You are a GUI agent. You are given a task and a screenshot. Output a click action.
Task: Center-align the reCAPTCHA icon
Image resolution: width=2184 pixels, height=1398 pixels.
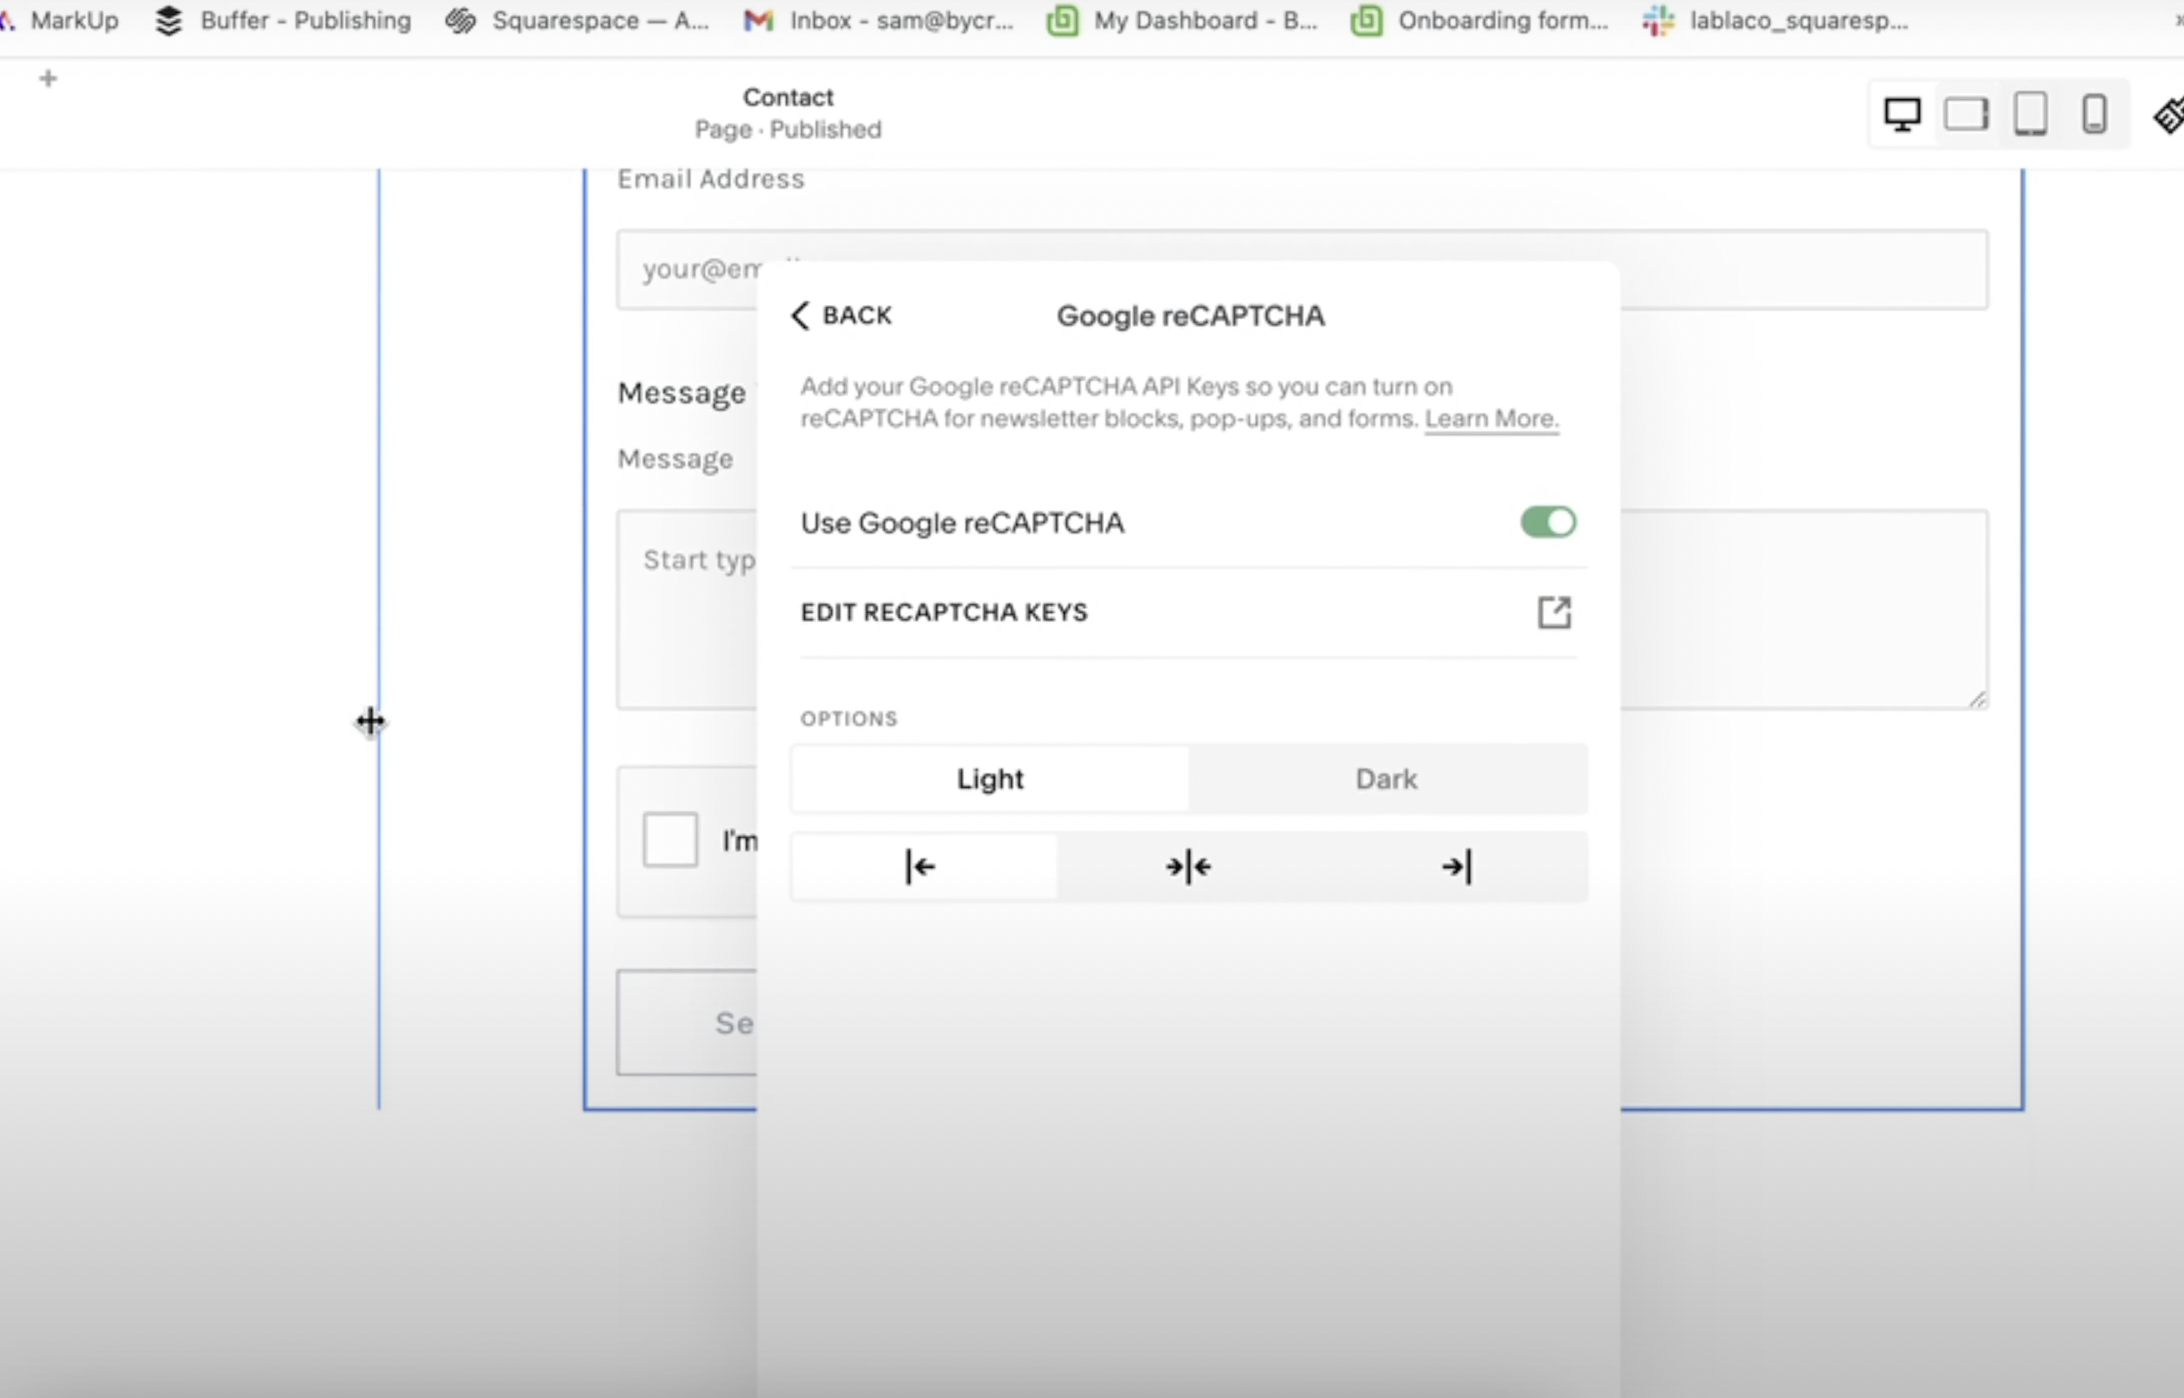coord(1188,866)
